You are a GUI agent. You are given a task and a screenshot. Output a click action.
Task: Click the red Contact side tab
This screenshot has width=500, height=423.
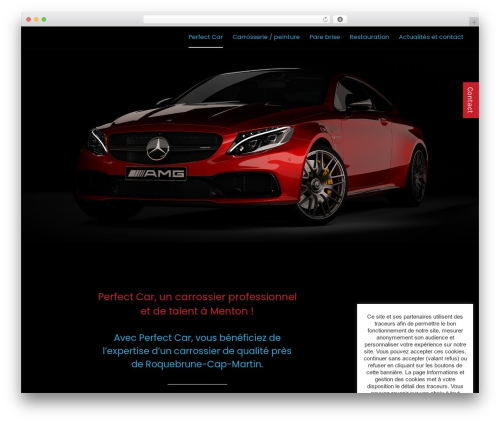point(470,100)
